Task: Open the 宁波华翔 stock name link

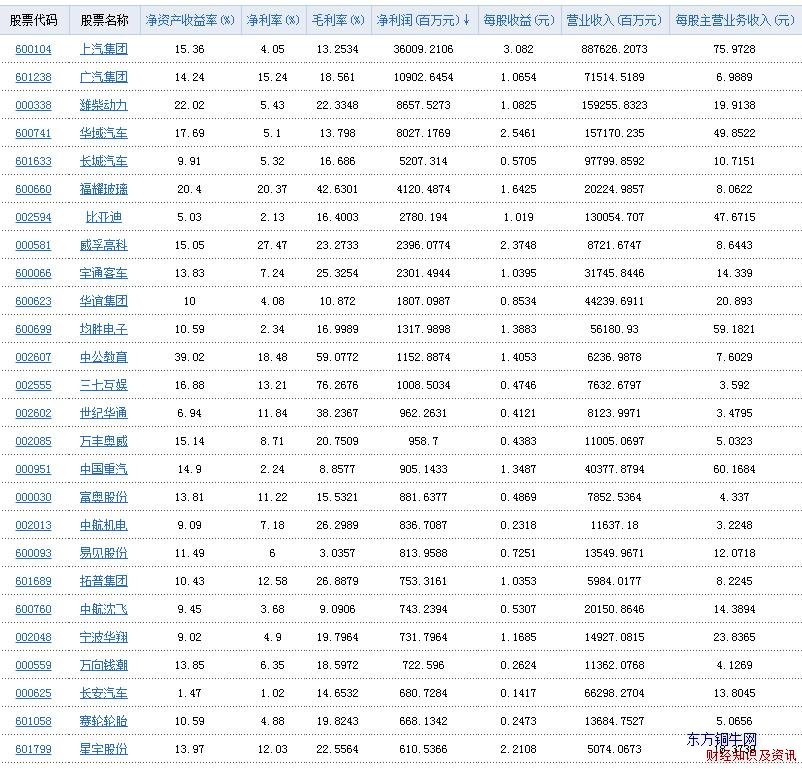Action: tap(104, 638)
